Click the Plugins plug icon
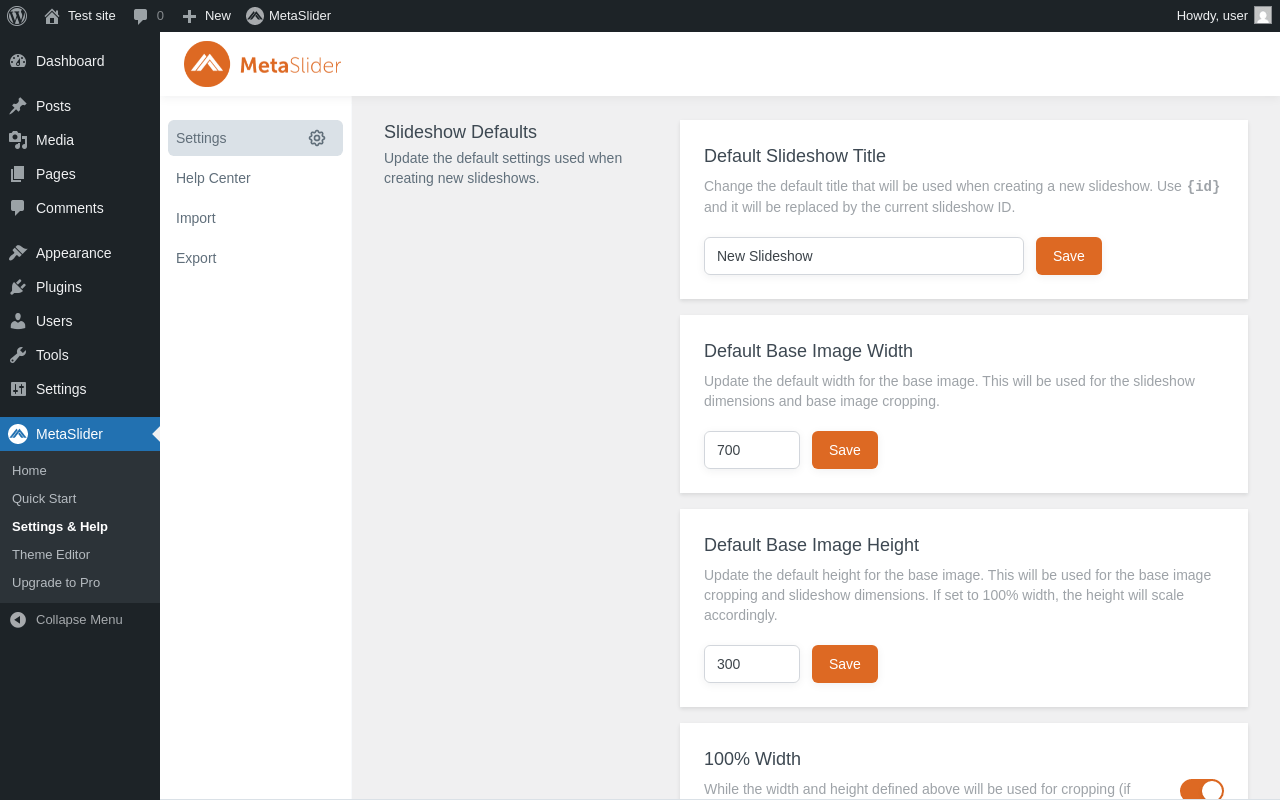The width and height of the screenshot is (1280, 800). tap(18, 287)
